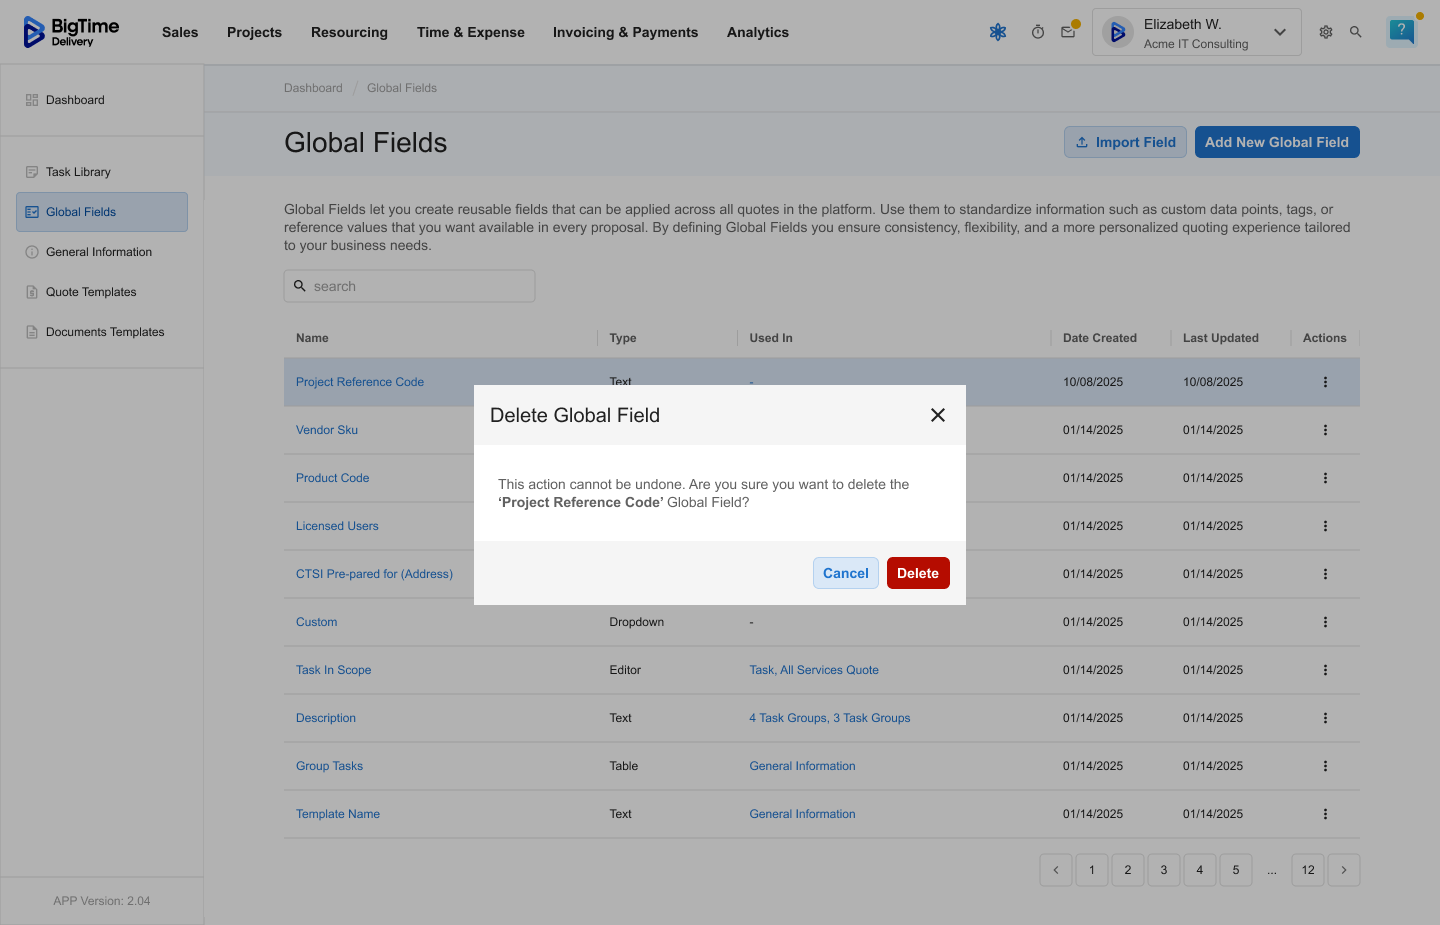
Task: Click the timer stopwatch icon in header
Action: pyautogui.click(x=1038, y=32)
